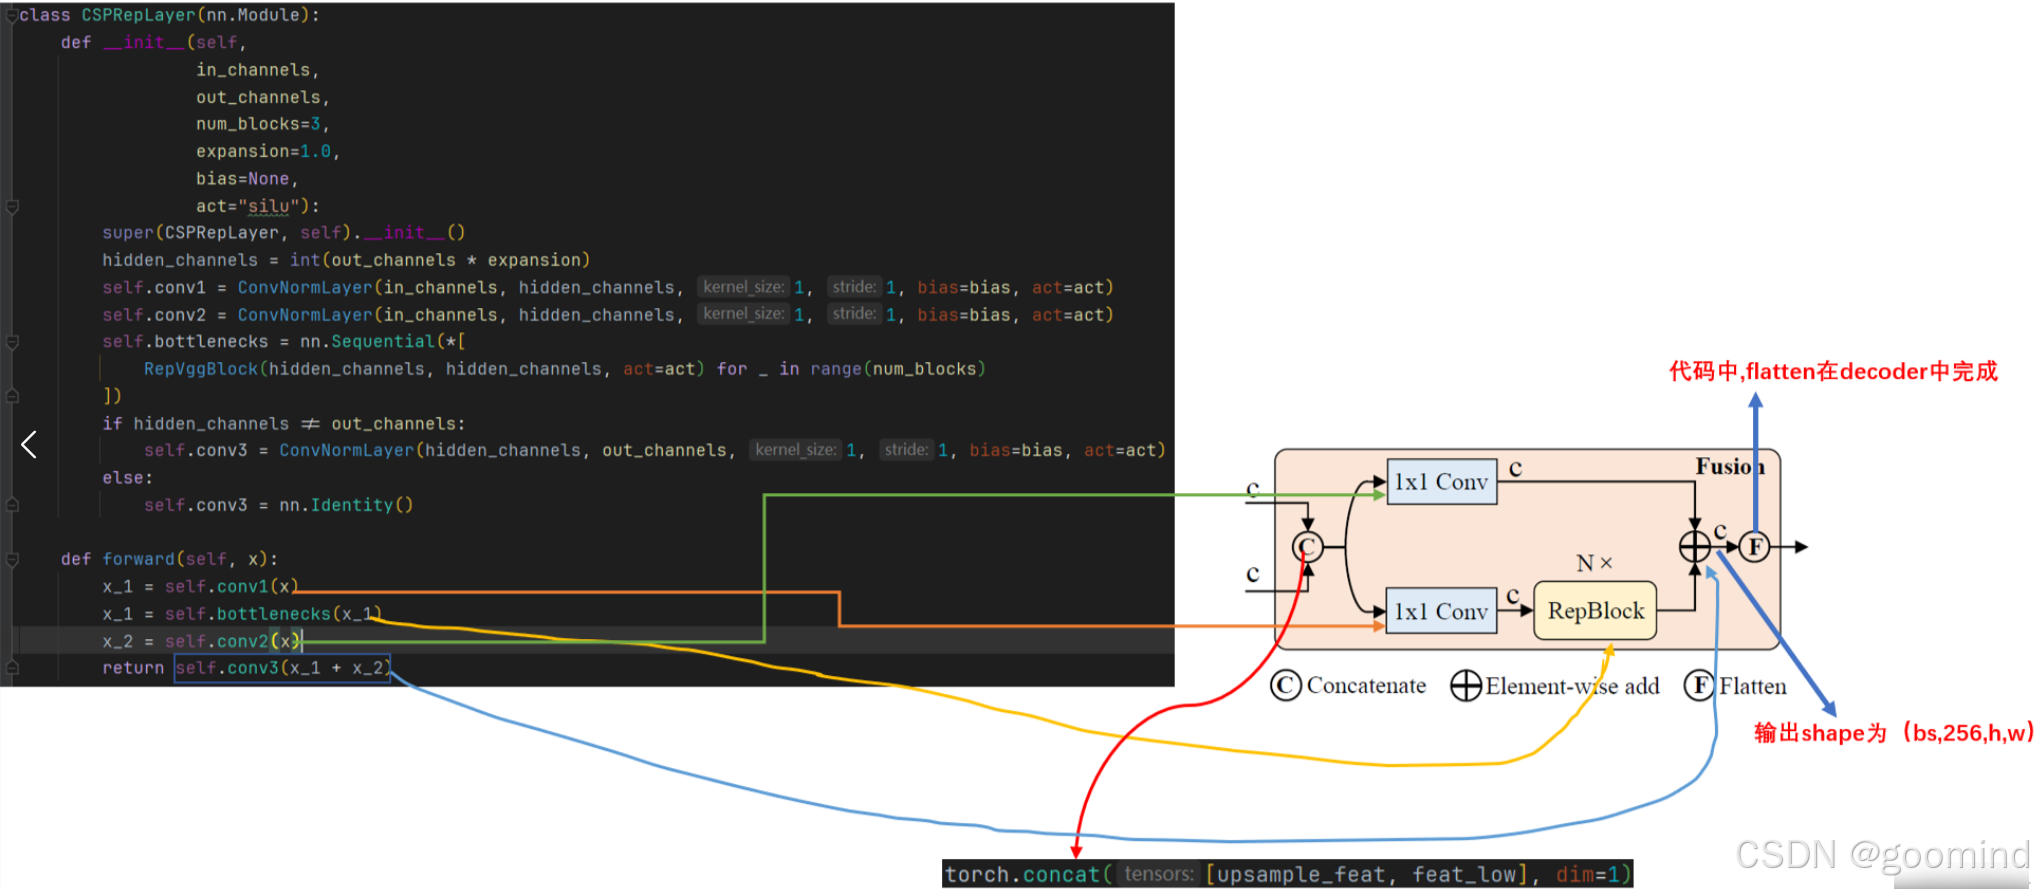Click self.conv3(x_1 + x_2) return expression
The height and width of the screenshot is (889, 2035).
[282, 668]
